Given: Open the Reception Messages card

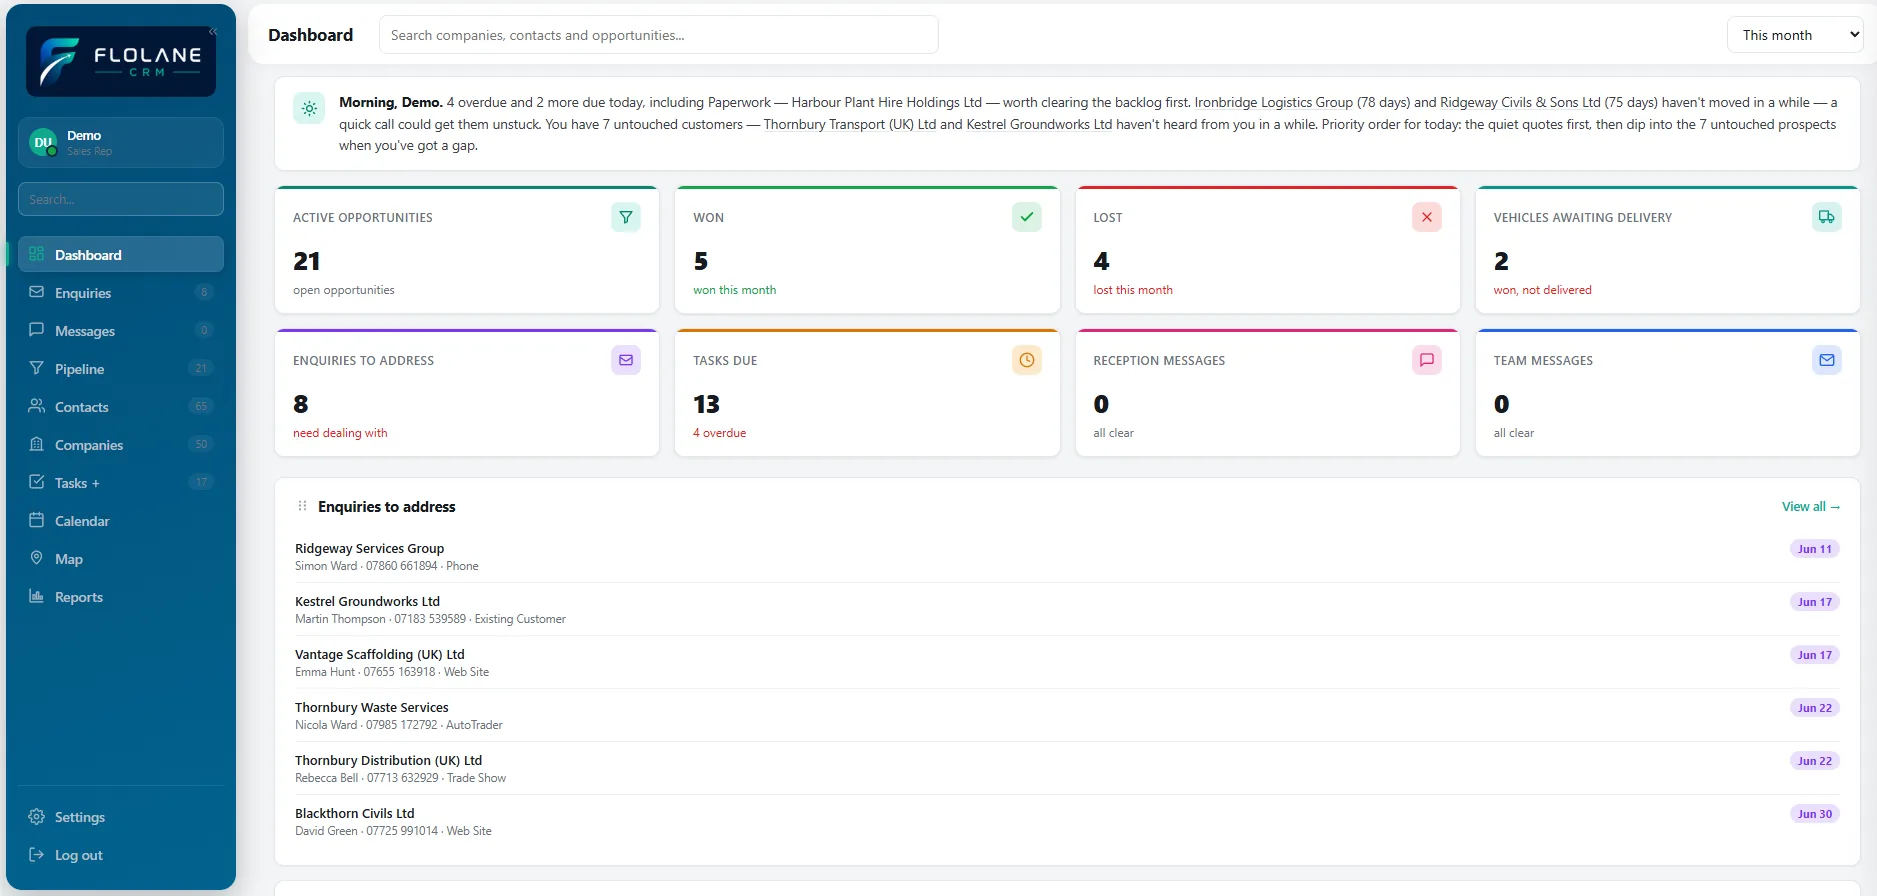Looking at the screenshot, I should [x=1267, y=393].
